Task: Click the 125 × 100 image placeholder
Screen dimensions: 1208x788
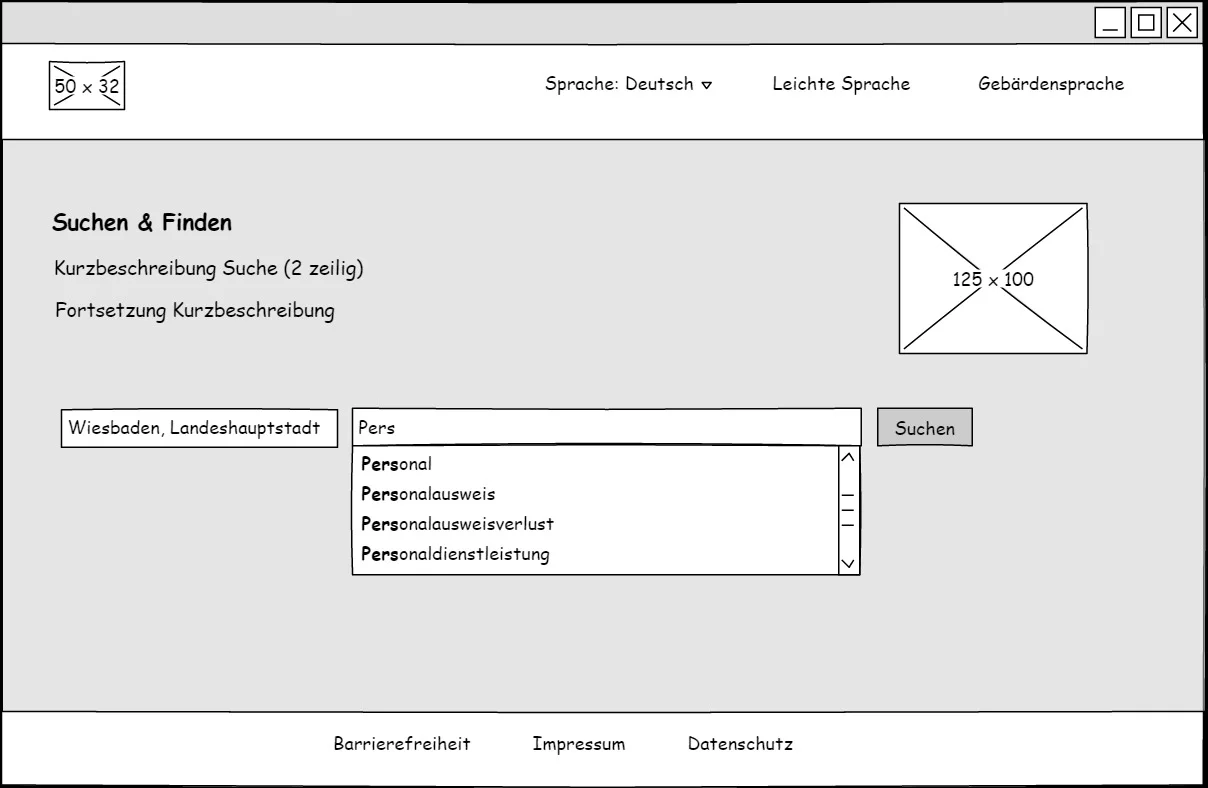Action: click(x=993, y=279)
